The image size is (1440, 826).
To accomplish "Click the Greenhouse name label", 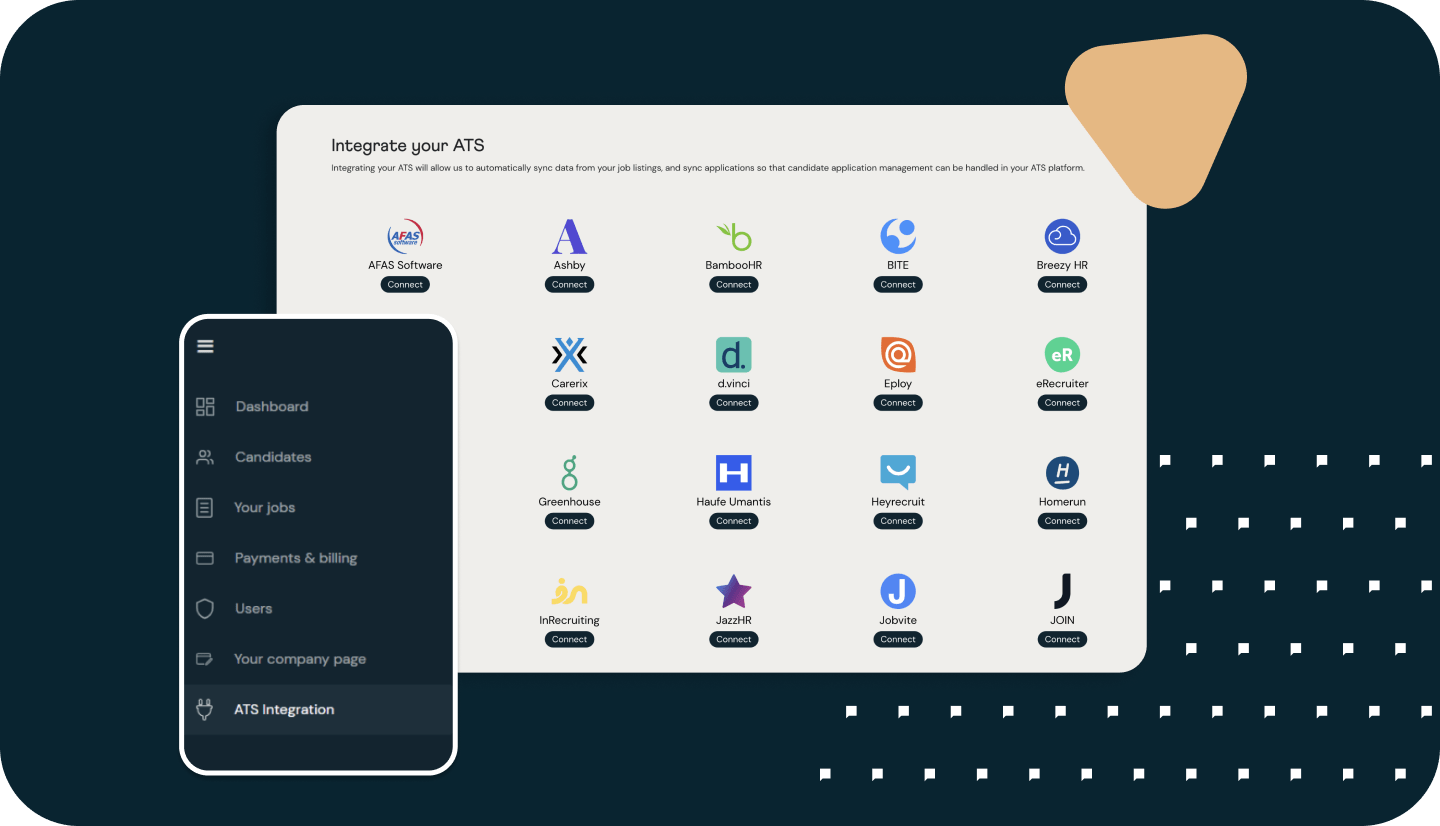I will [x=569, y=501].
